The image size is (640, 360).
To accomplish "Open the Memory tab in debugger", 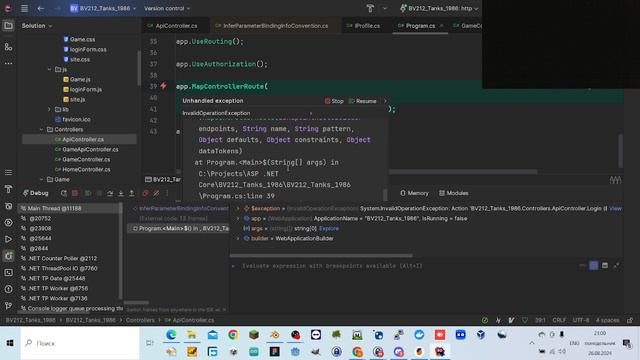I will pyautogui.click(x=414, y=193).
